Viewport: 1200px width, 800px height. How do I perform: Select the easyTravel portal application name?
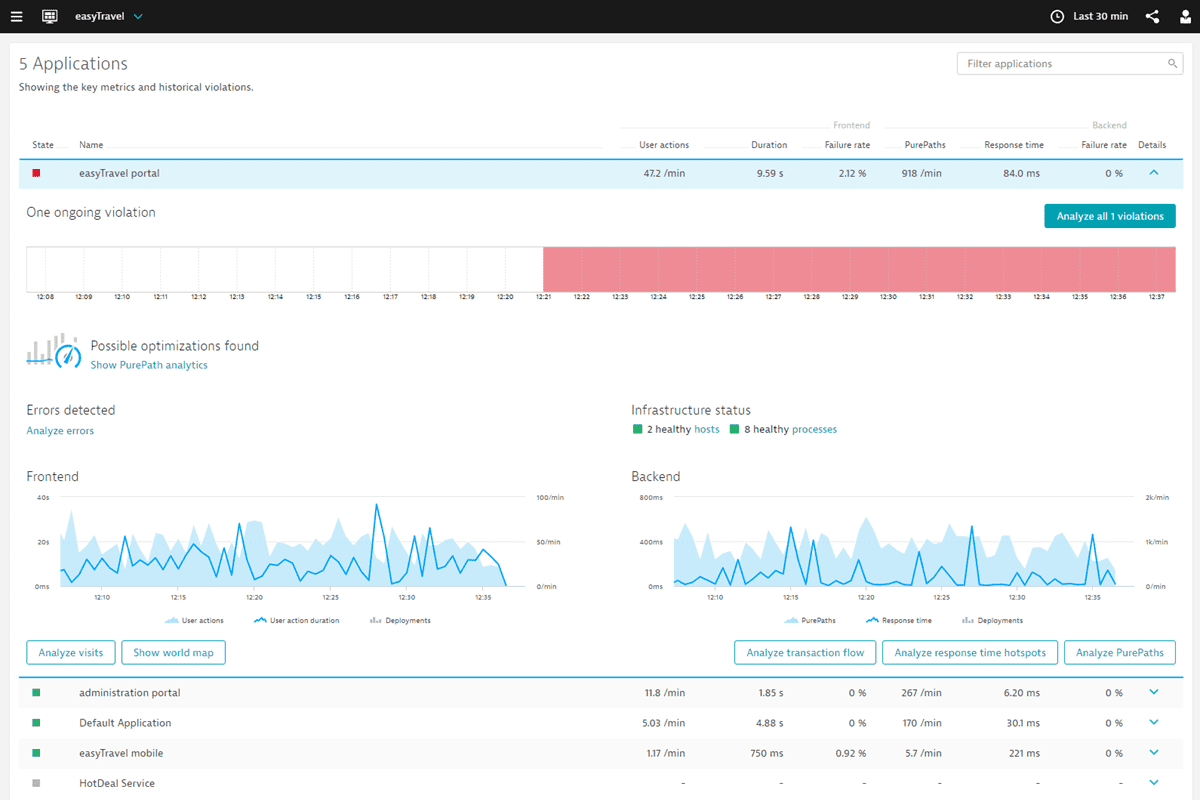pyautogui.click(x=119, y=173)
